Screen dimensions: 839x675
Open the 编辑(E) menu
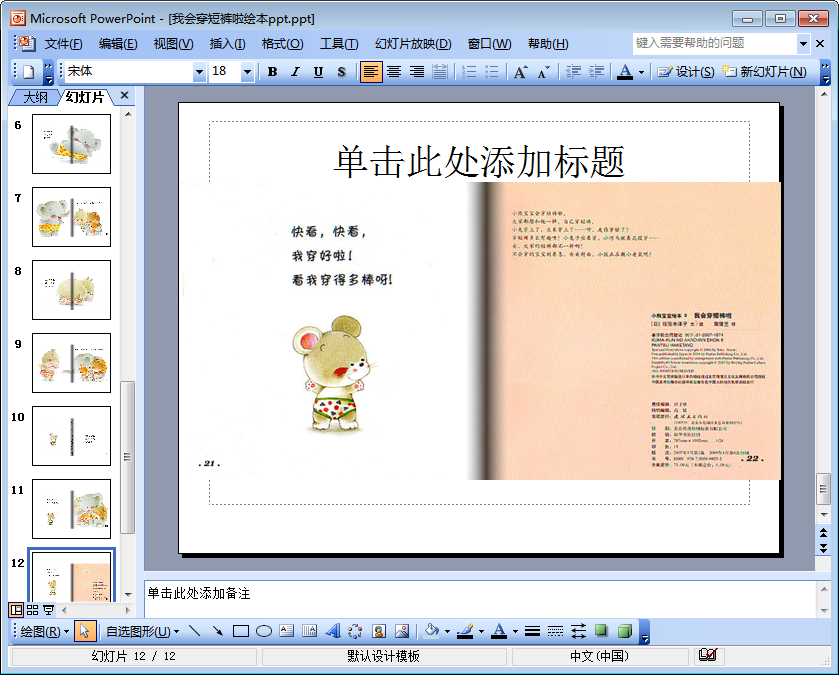(118, 44)
